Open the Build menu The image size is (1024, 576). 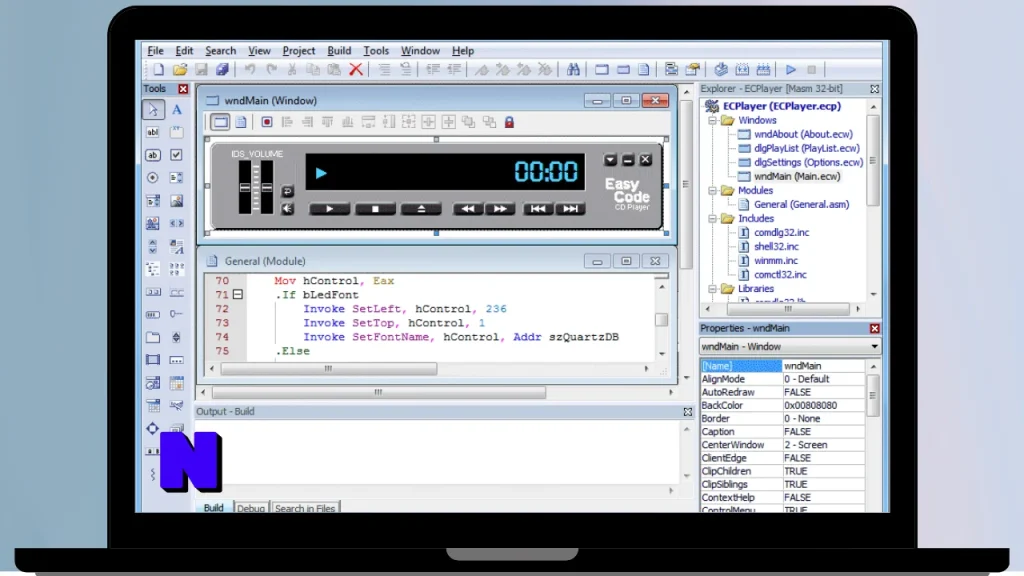point(339,50)
